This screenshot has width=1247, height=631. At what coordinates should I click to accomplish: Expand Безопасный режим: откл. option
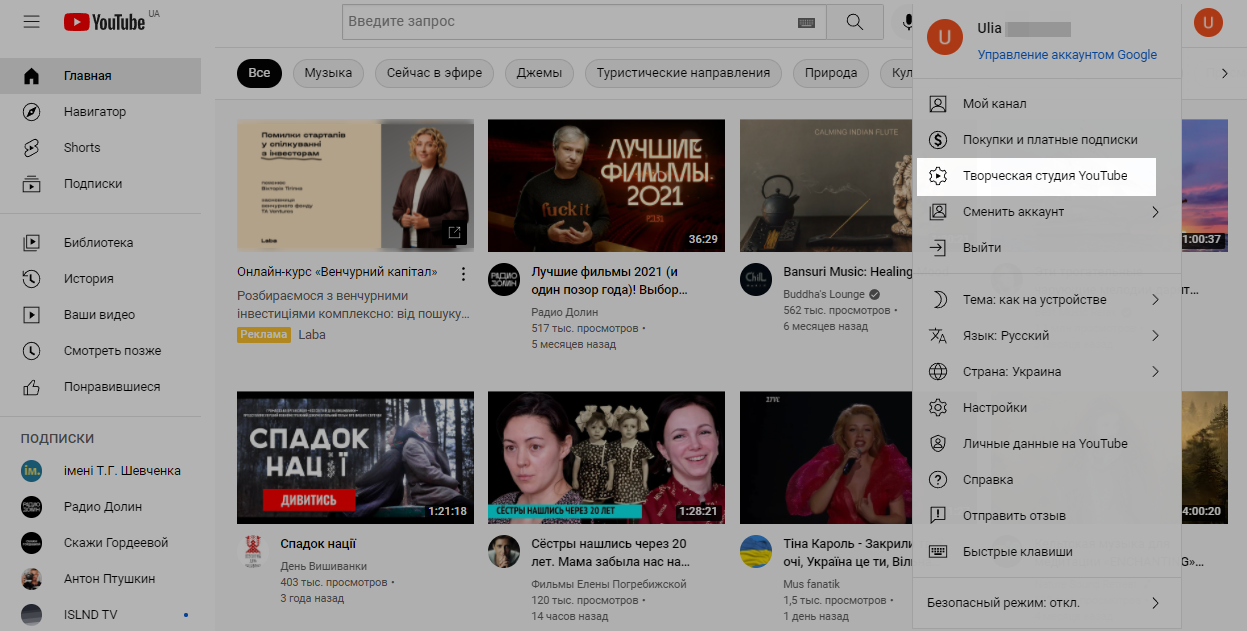[1048, 603]
